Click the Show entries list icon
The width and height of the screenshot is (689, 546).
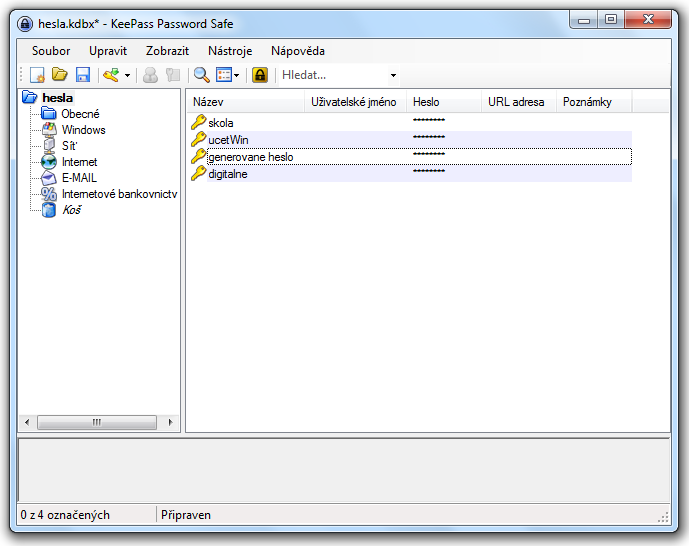point(224,75)
